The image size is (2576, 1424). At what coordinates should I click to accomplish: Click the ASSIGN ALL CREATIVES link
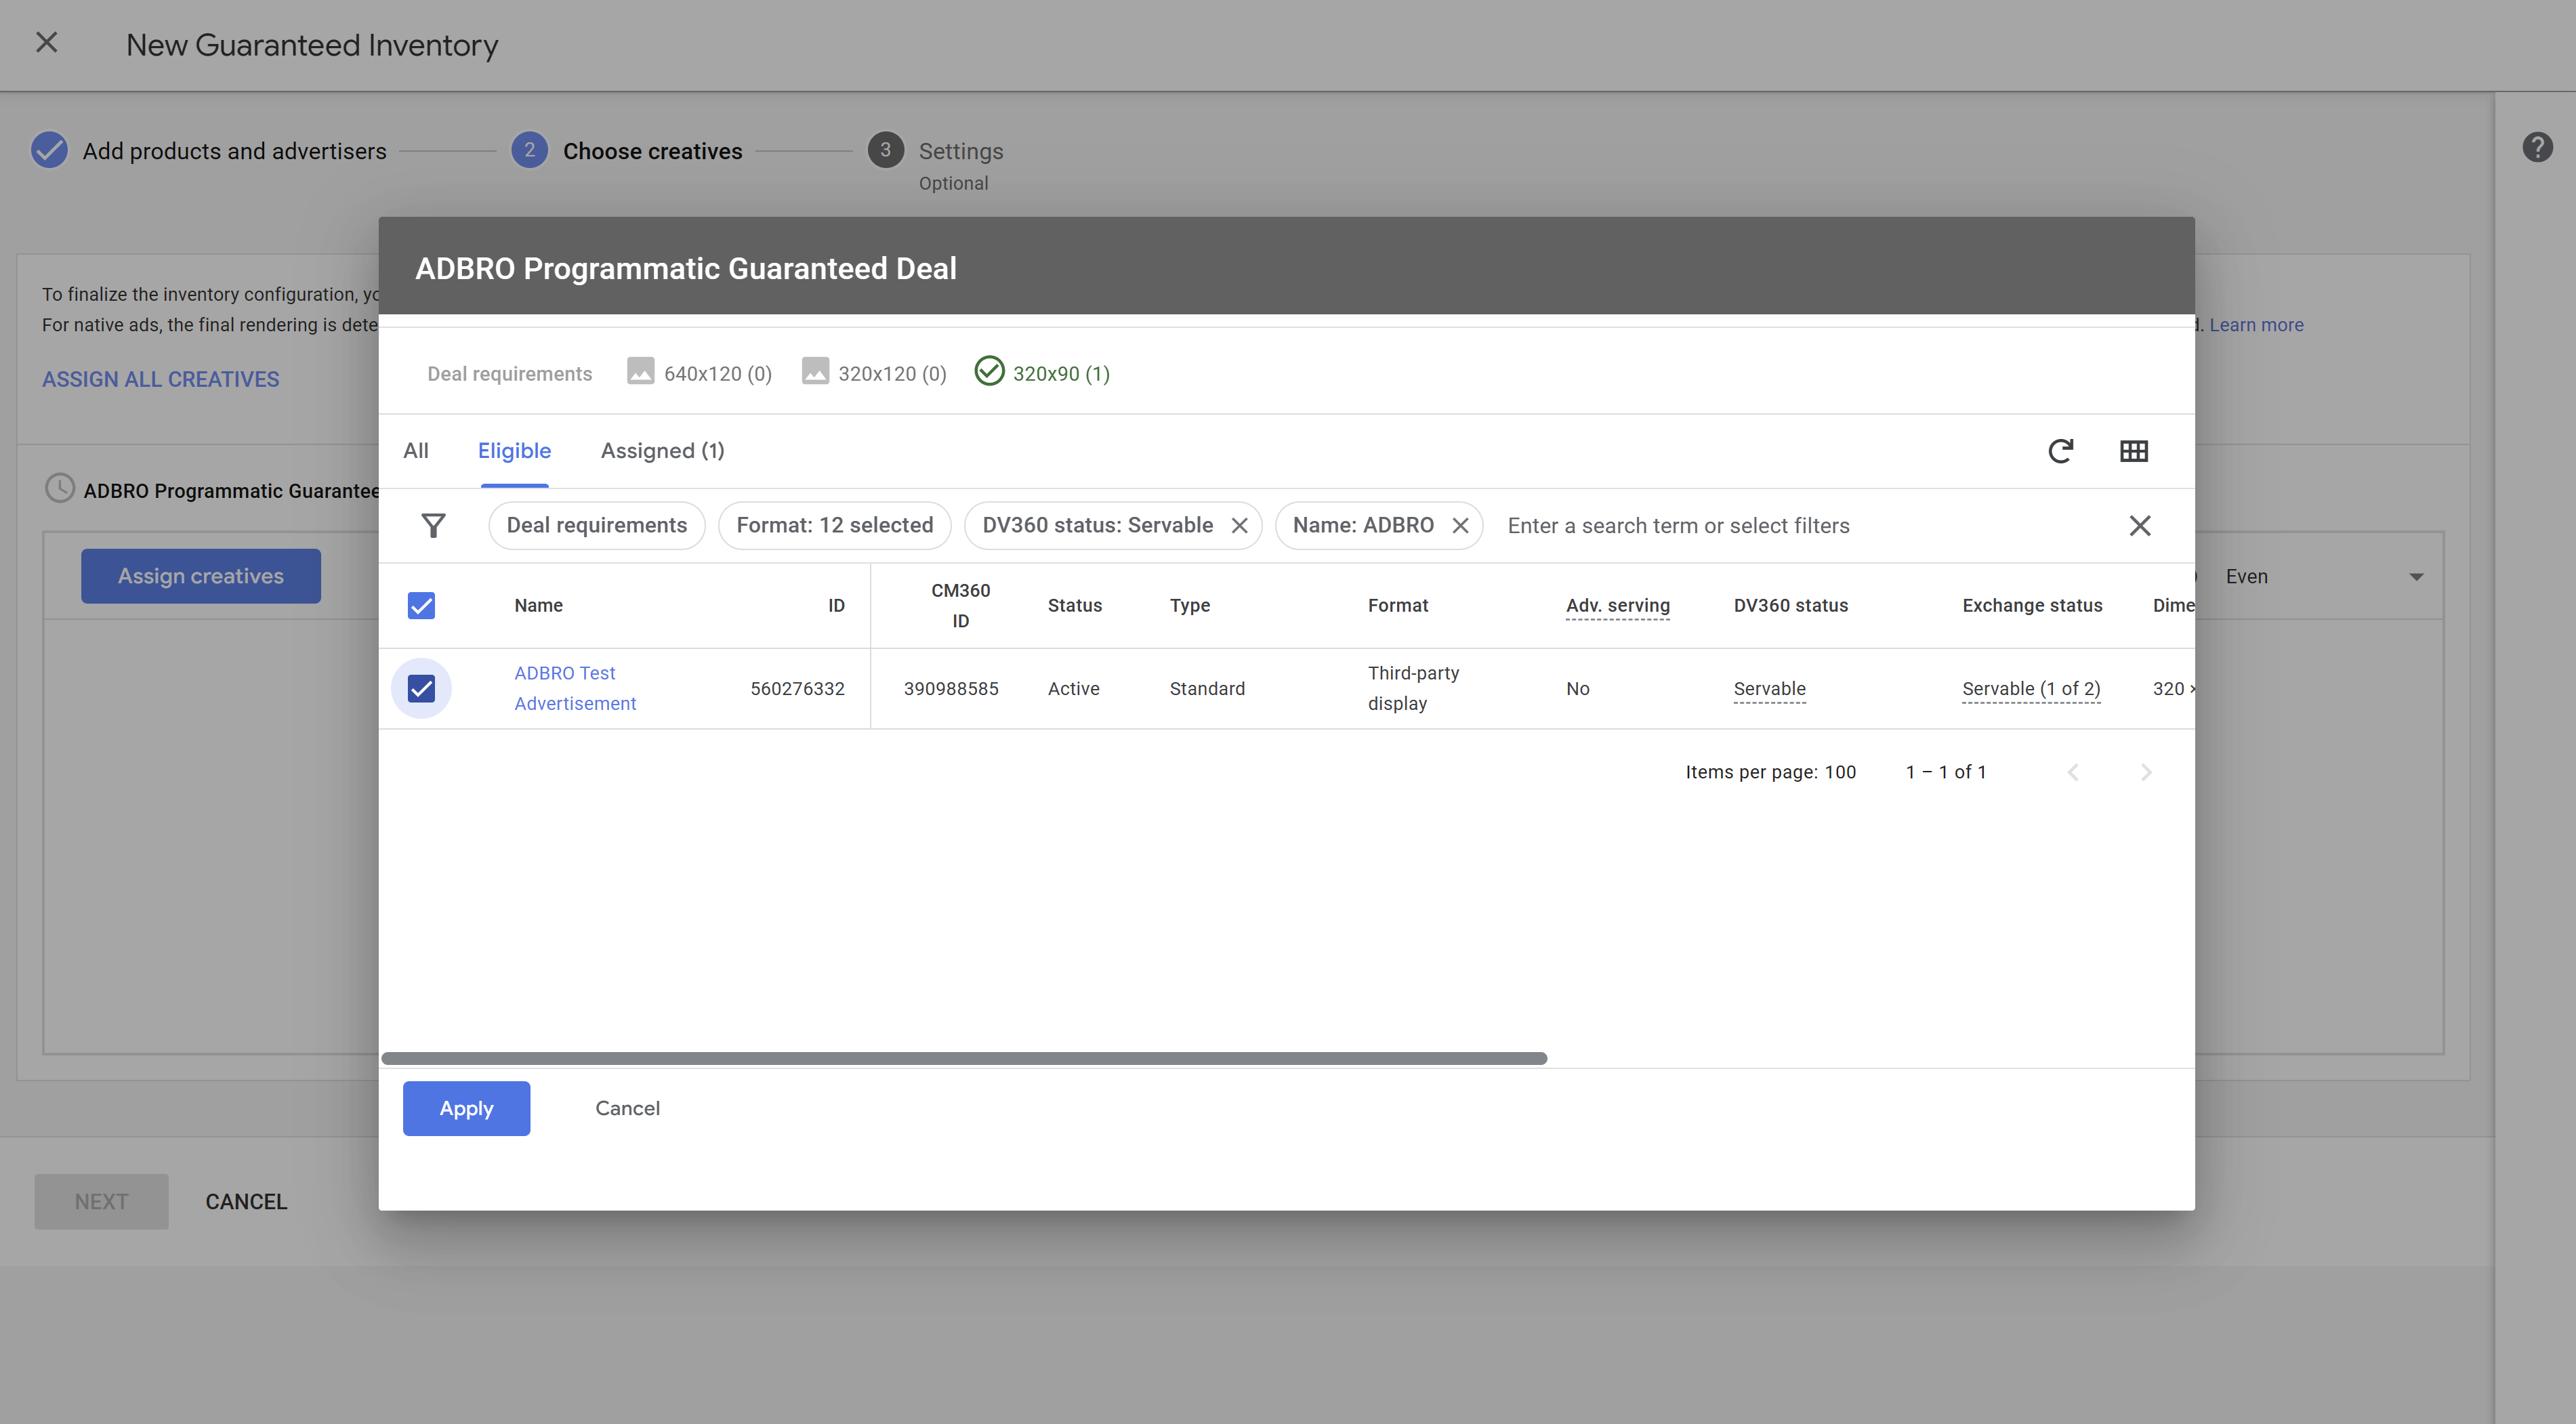pos(160,379)
